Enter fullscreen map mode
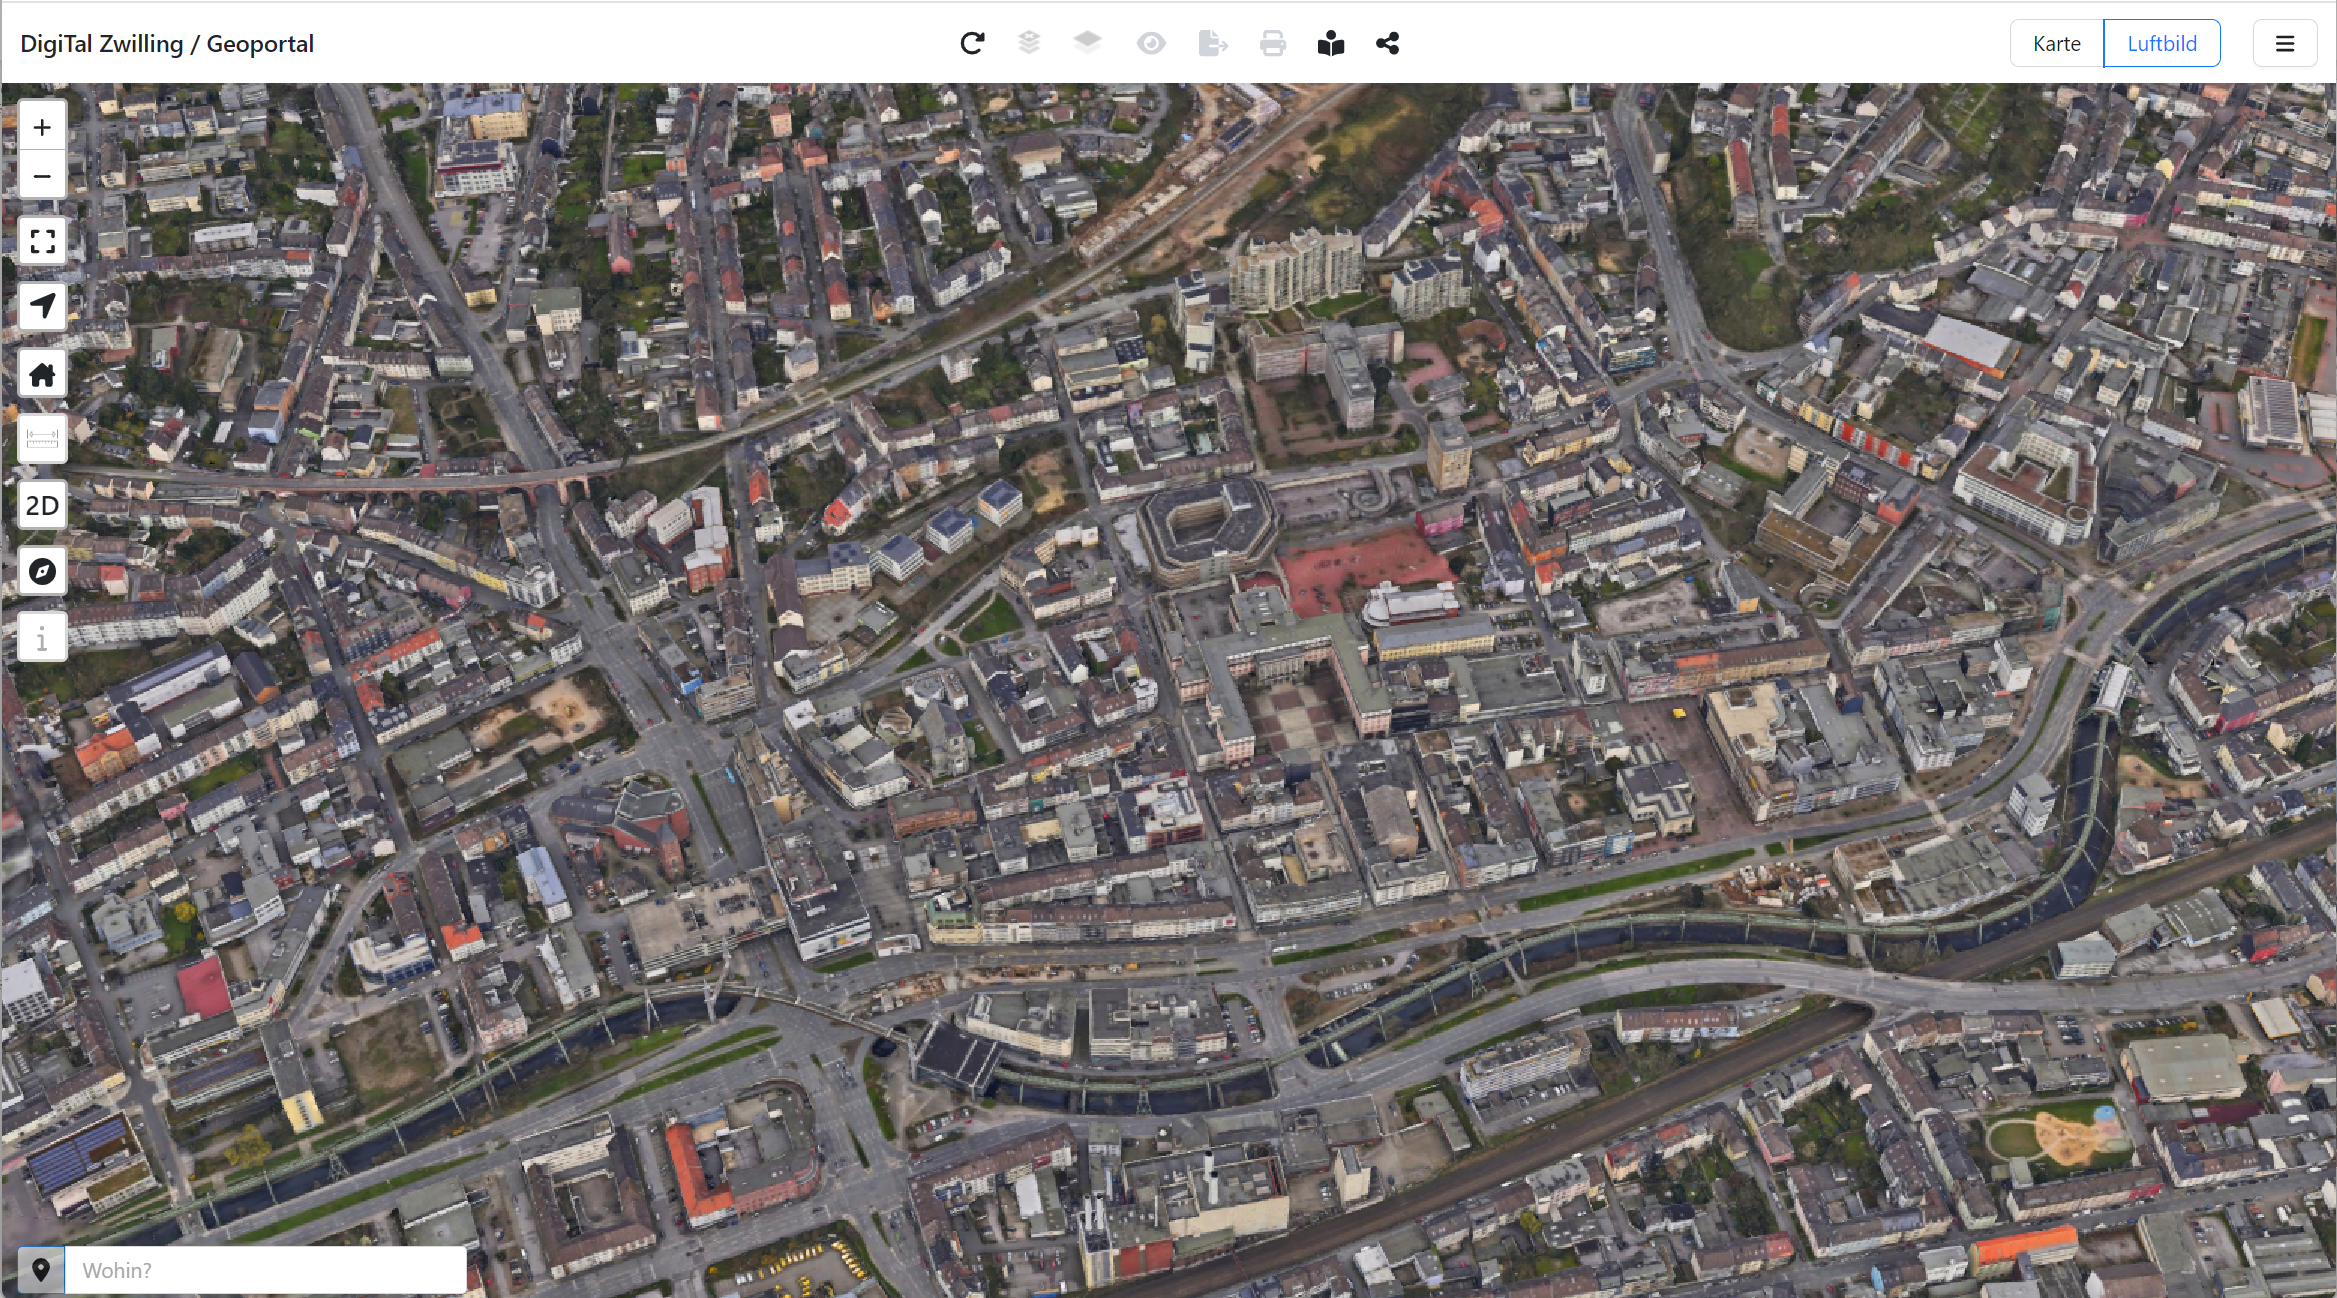This screenshot has width=2337, height=1298. tap(42, 241)
